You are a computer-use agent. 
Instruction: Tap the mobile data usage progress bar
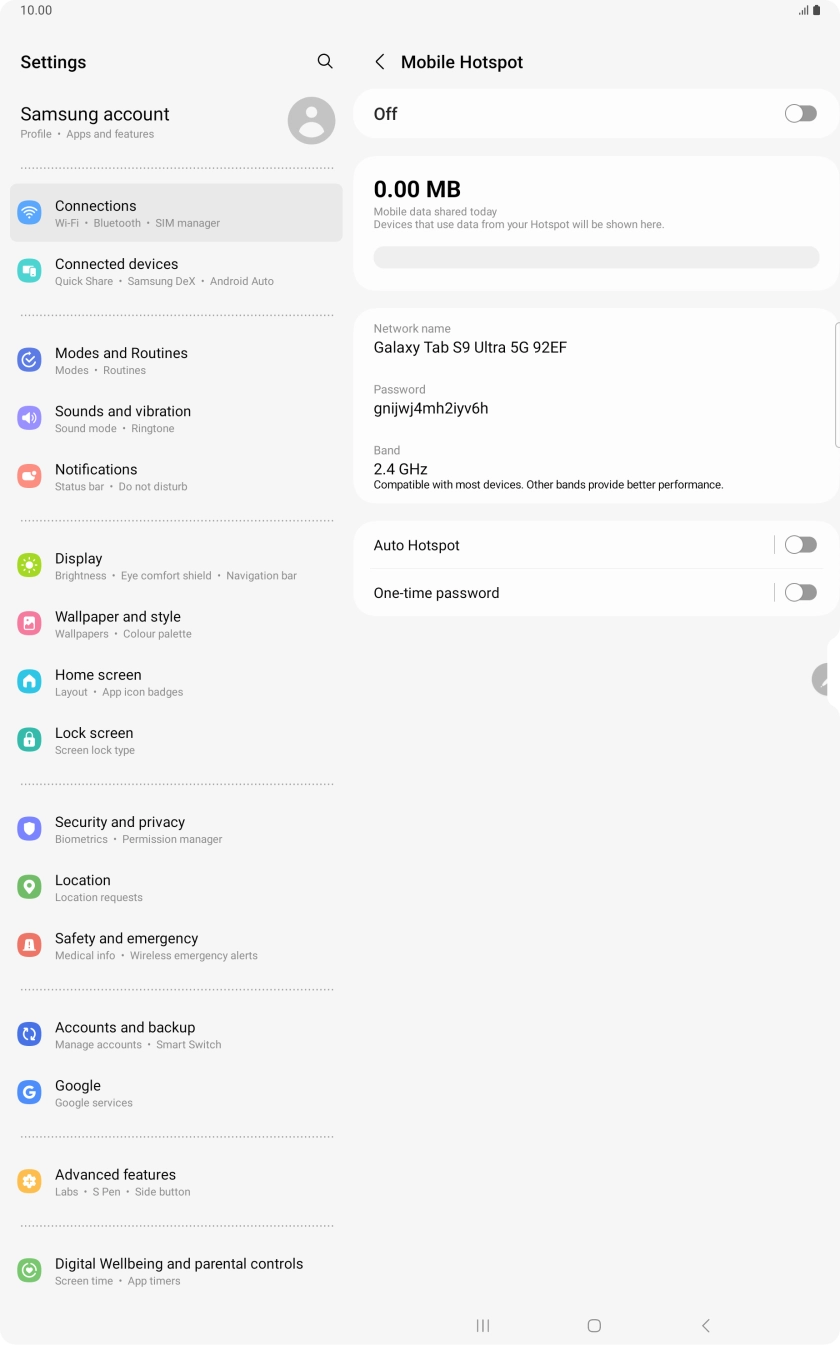(x=596, y=258)
